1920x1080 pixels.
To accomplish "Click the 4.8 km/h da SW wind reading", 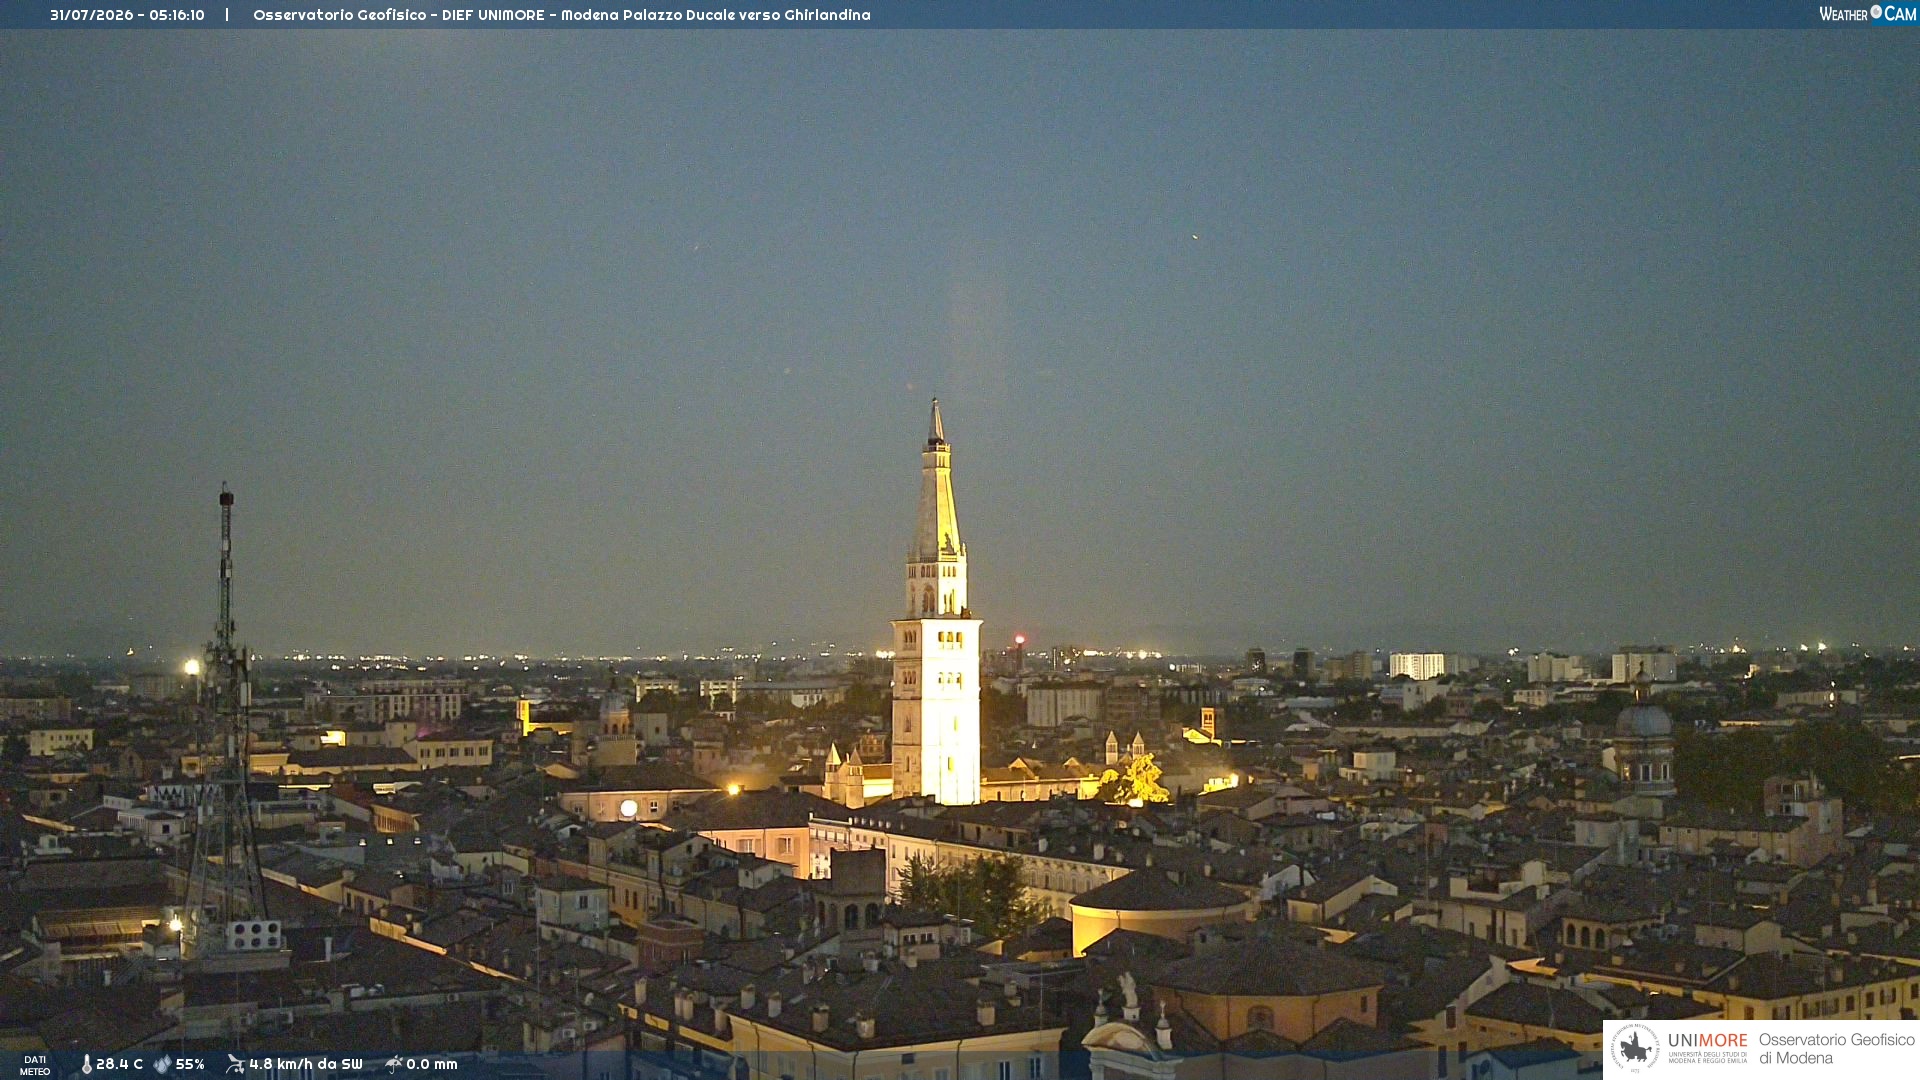I will click(305, 1064).
